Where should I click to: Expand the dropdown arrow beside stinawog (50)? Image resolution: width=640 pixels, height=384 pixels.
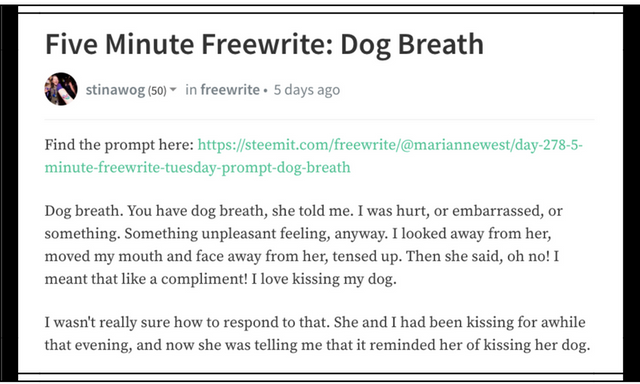tap(173, 89)
